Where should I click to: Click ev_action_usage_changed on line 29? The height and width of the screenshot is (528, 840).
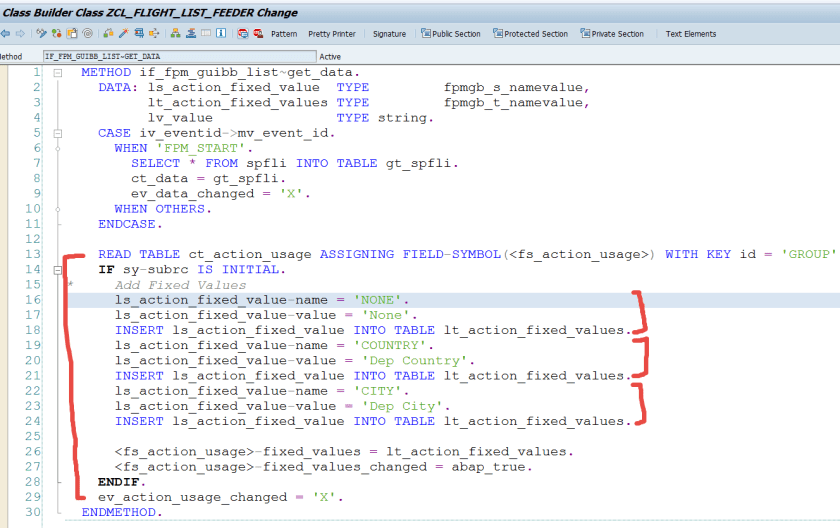coord(192,497)
